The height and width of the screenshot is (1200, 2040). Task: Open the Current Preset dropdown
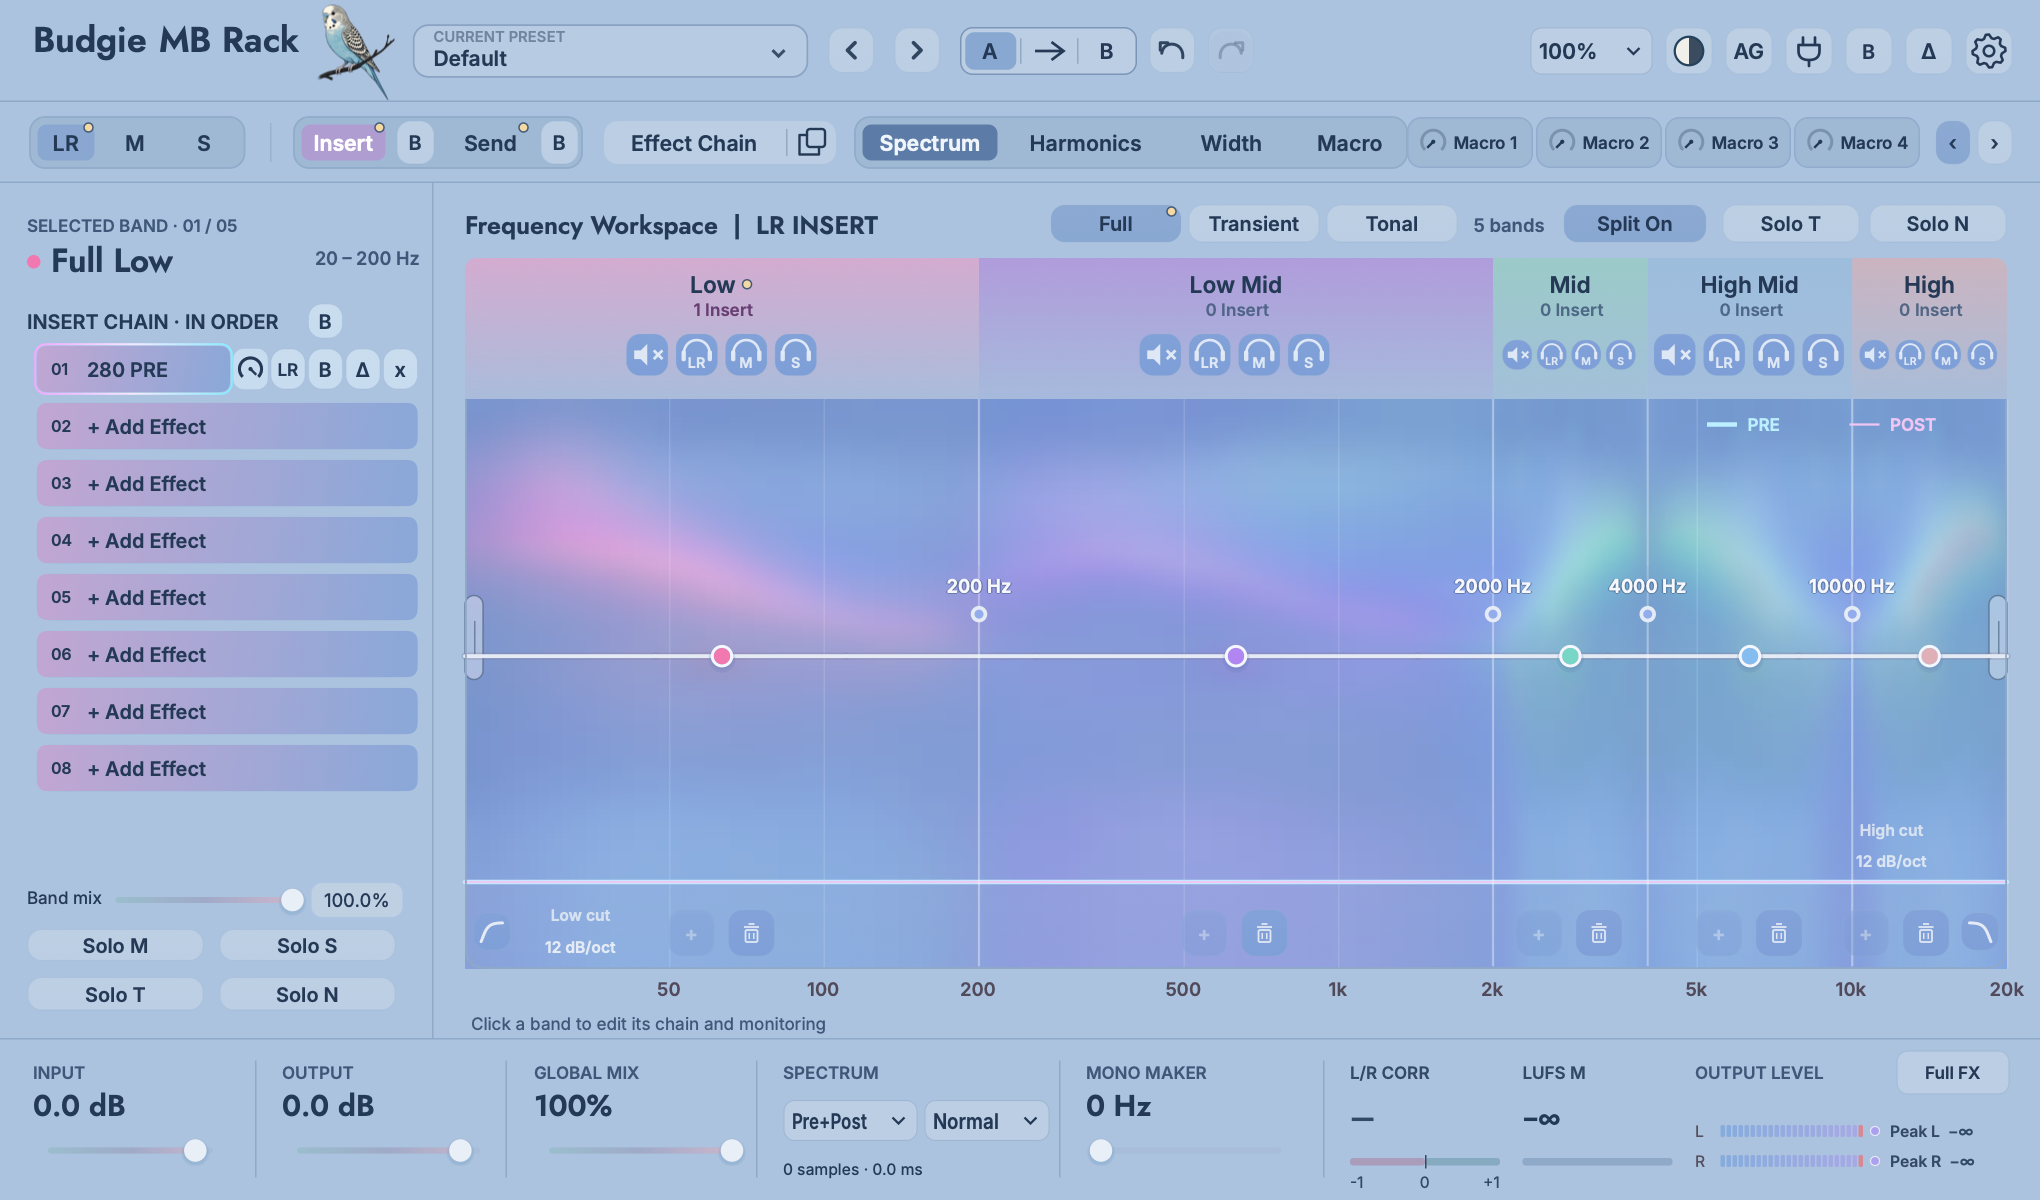(x=610, y=51)
